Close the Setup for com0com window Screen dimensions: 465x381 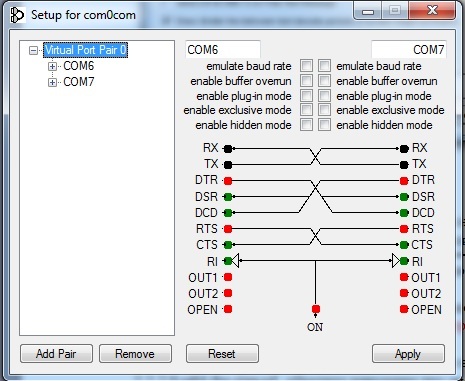[432, 11]
